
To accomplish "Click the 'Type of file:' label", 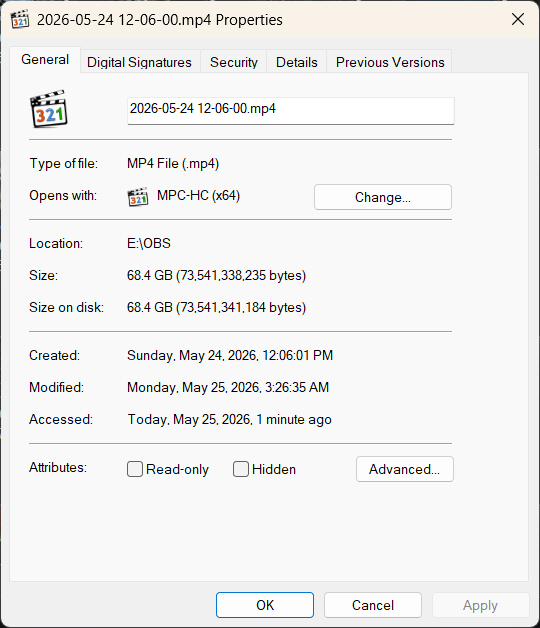I will (63, 163).
